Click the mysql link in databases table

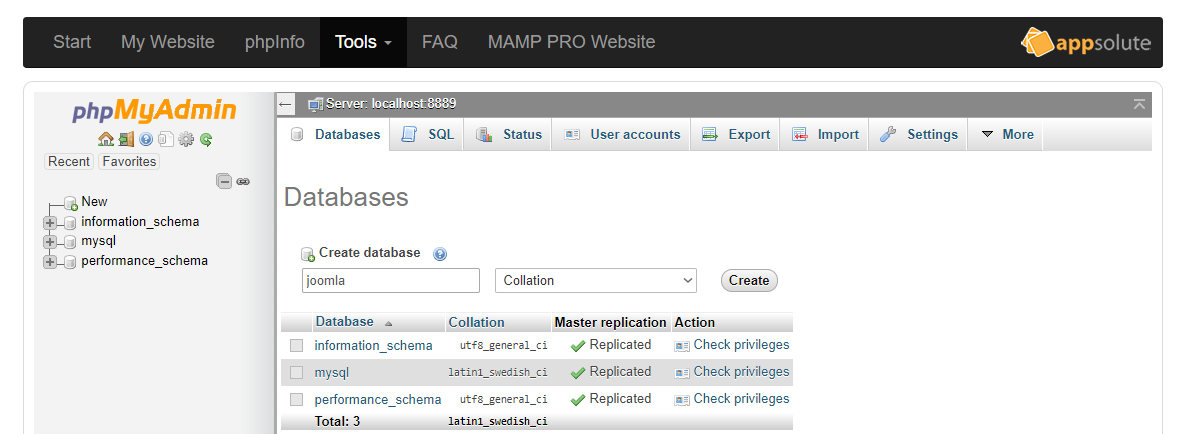tap(331, 372)
